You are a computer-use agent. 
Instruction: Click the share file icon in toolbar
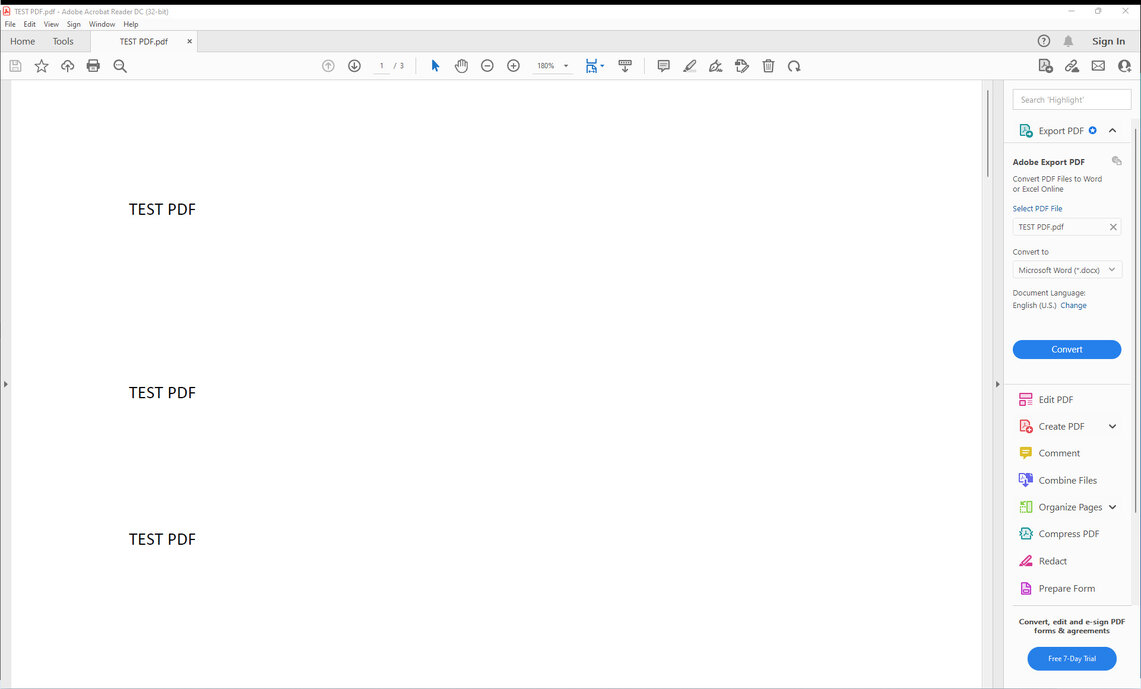tap(1046, 66)
